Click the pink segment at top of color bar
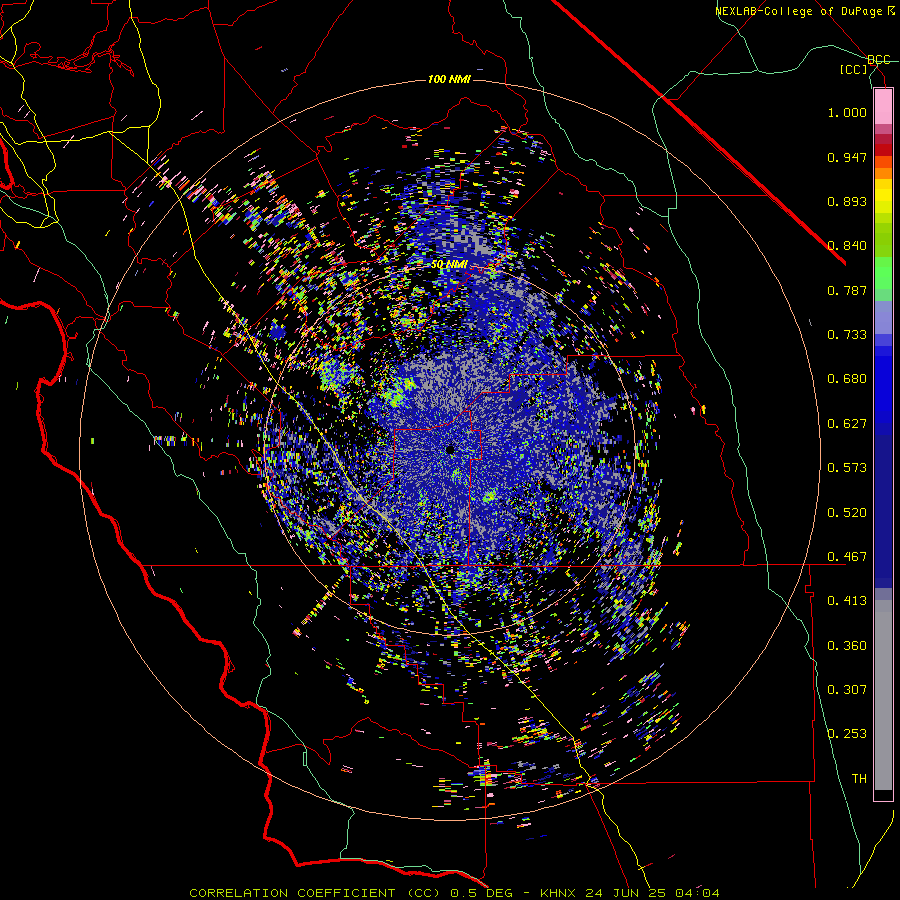This screenshot has height=900, width=900. click(883, 107)
